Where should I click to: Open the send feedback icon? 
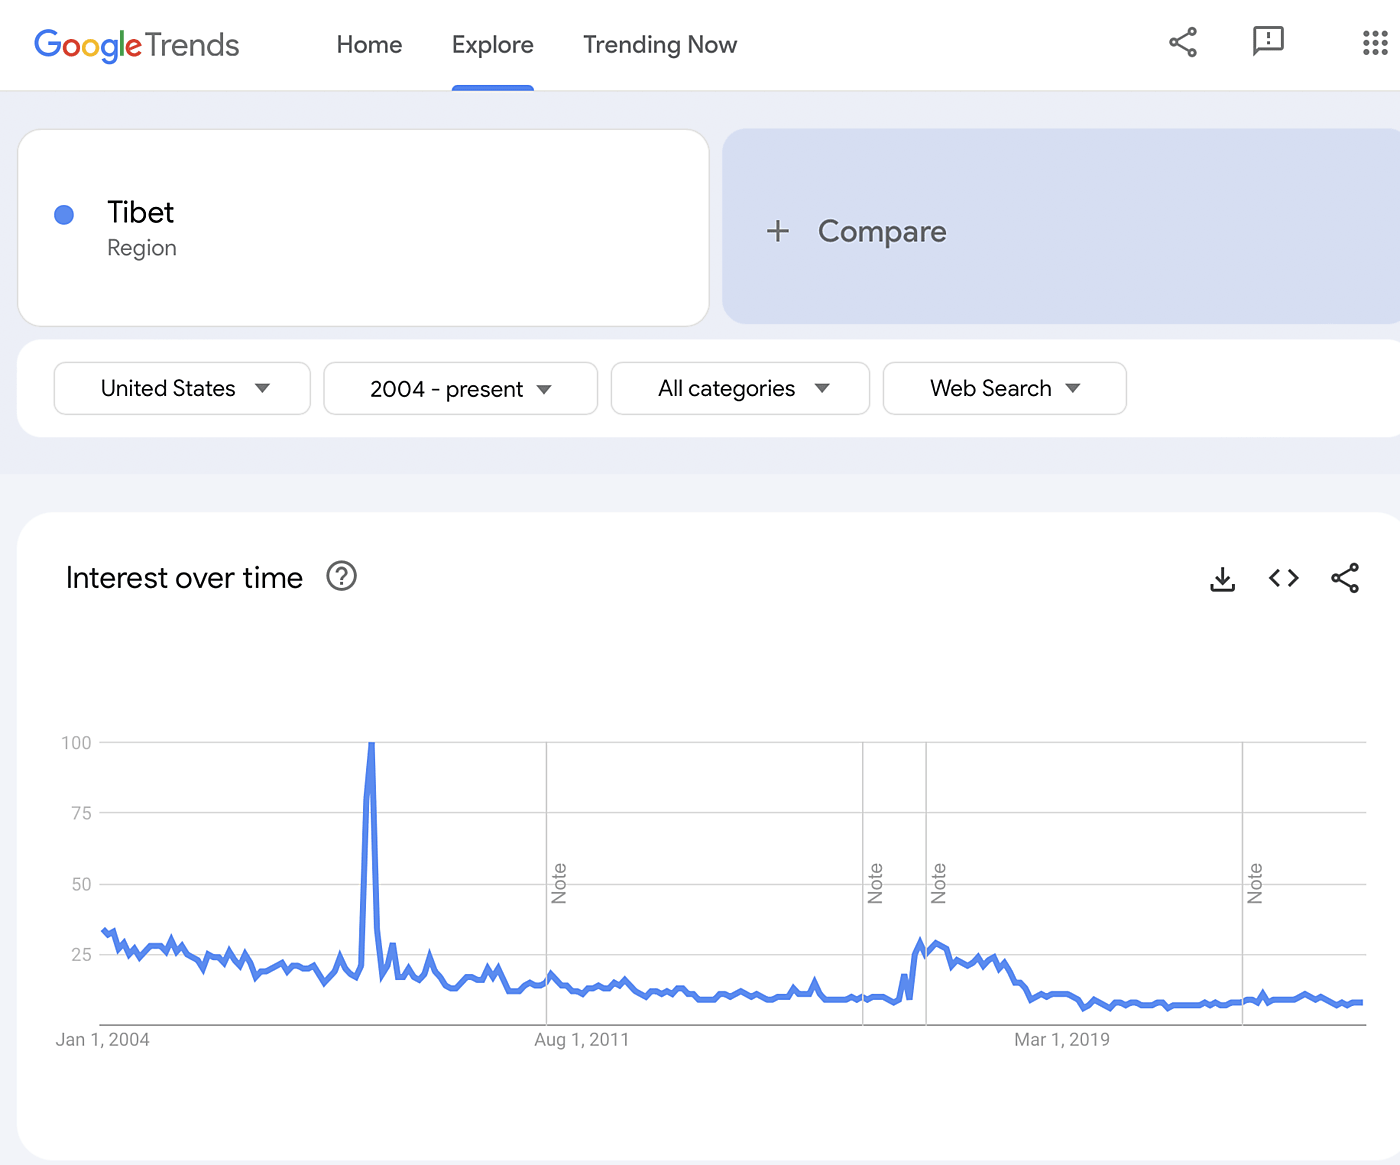(x=1268, y=42)
